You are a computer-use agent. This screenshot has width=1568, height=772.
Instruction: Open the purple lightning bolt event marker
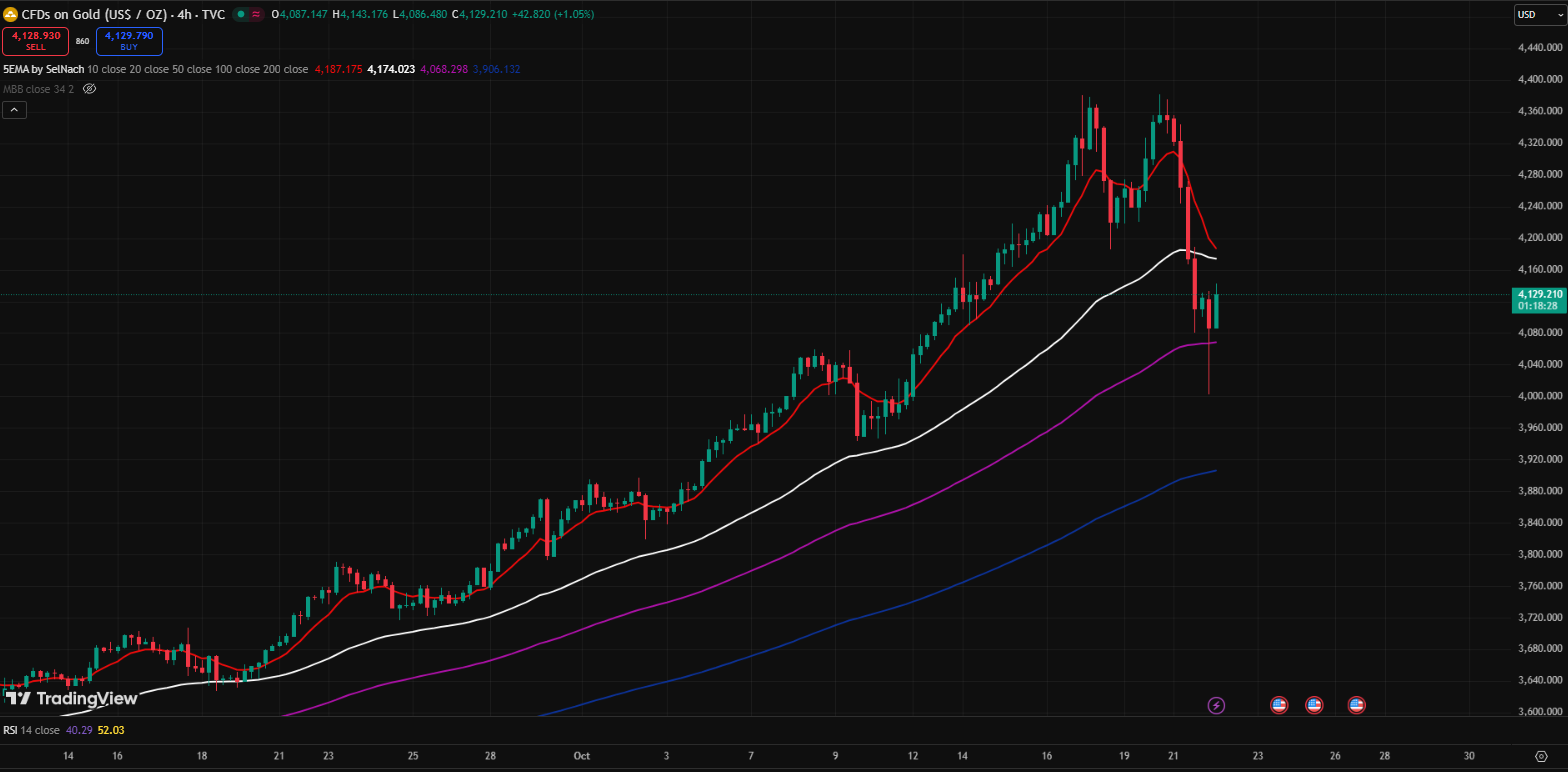coord(1216,705)
